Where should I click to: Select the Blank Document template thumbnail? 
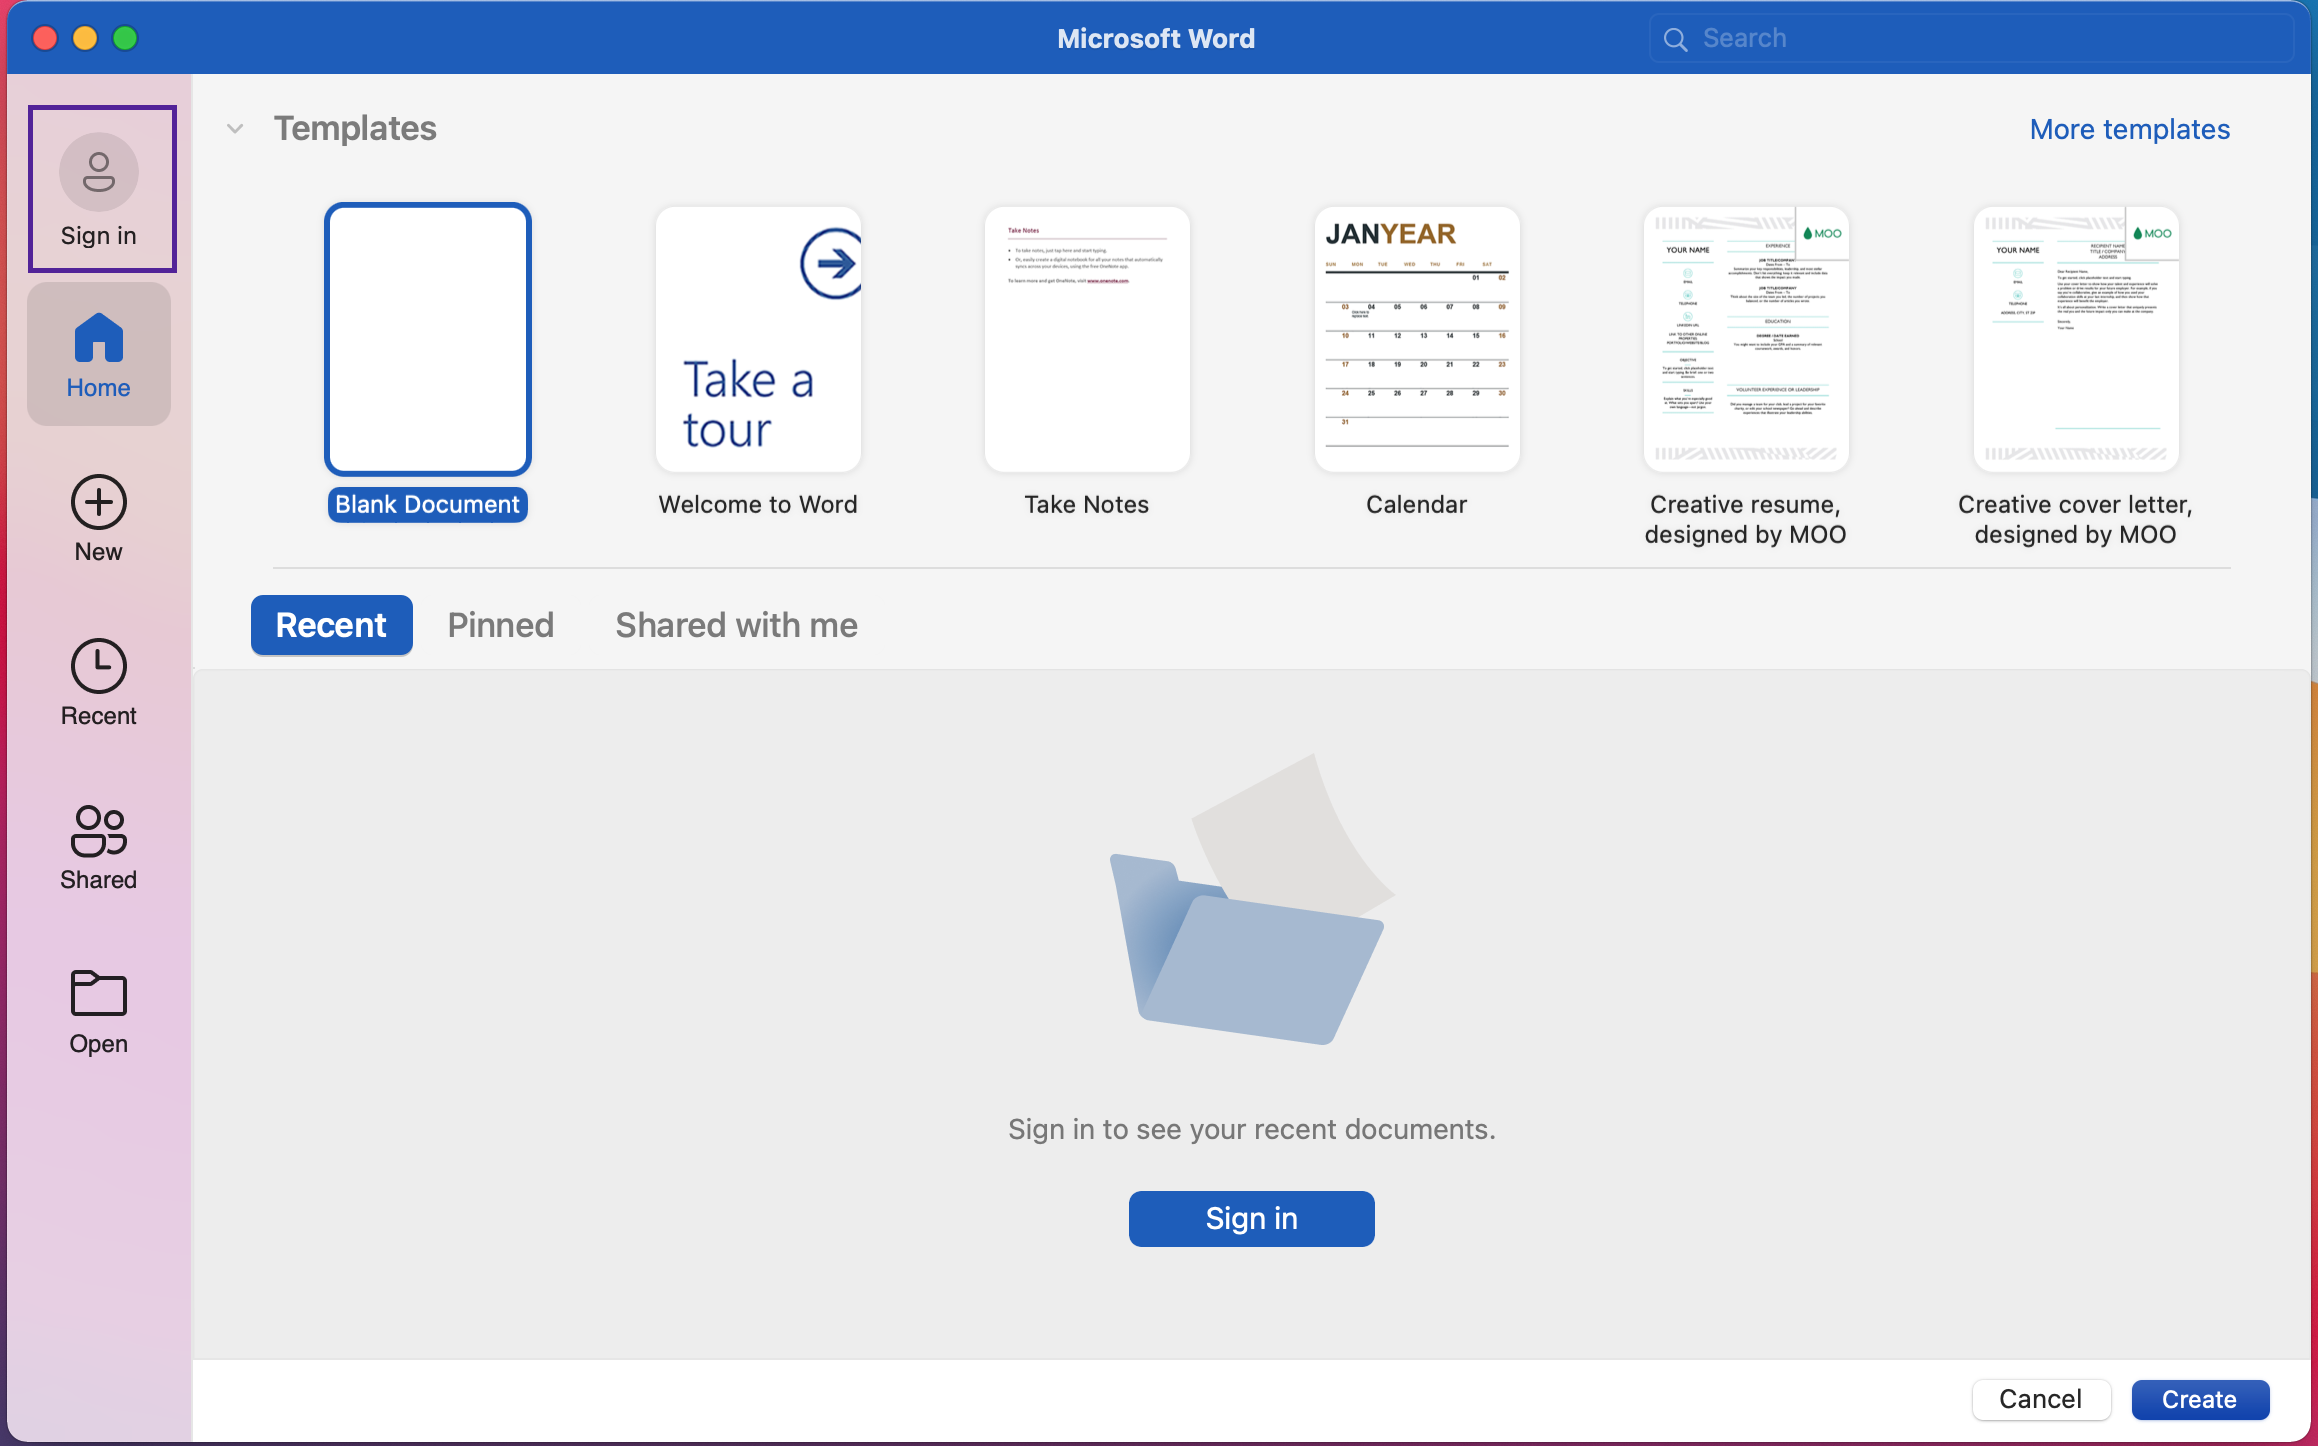click(x=428, y=339)
